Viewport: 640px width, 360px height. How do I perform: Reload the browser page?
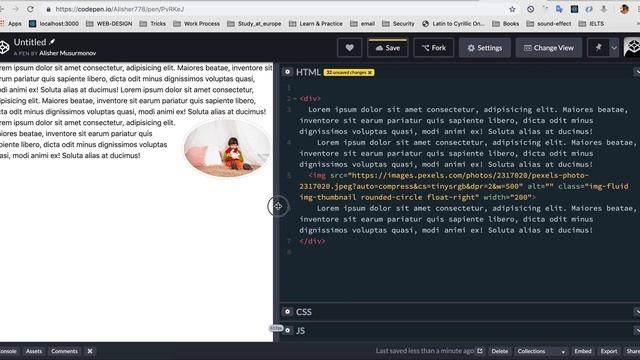(x=30, y=9)
